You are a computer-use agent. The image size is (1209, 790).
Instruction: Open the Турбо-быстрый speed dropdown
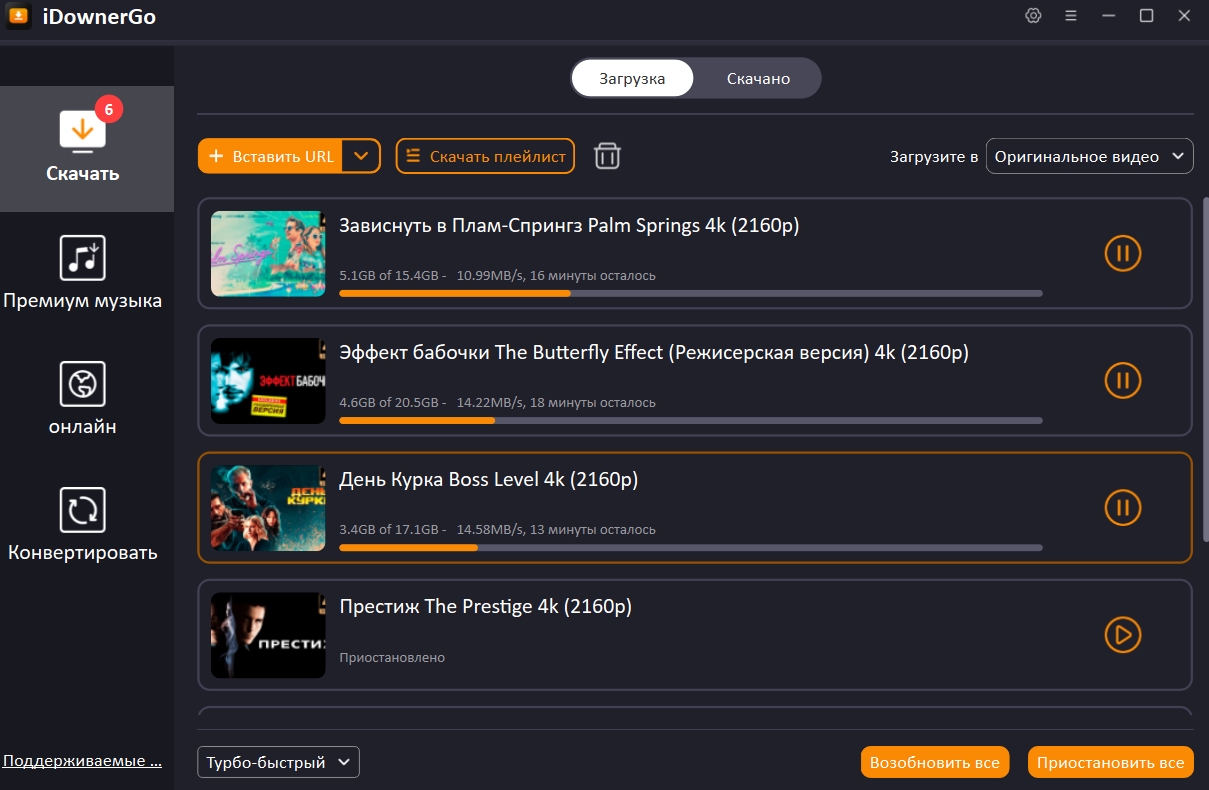[x=278, y=762]
